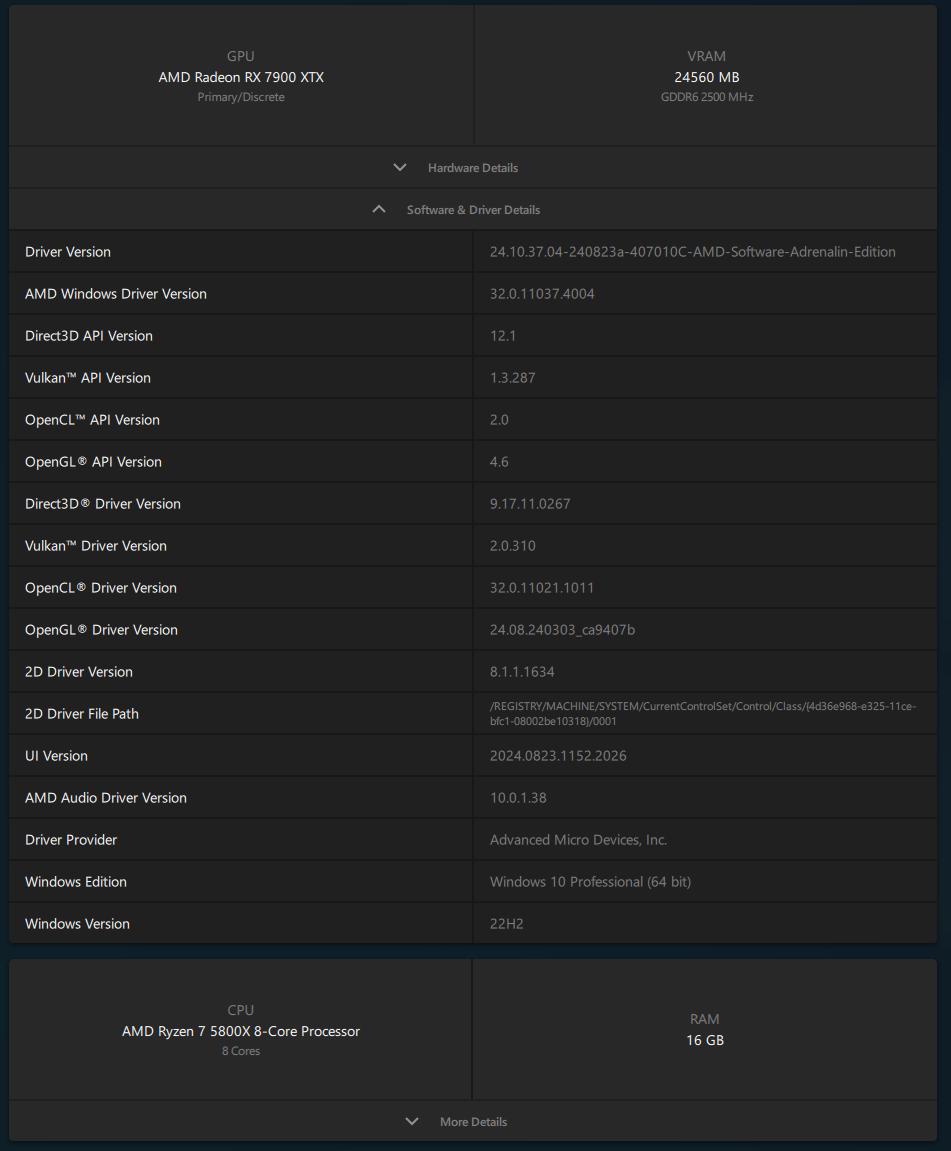Select Vulkan API Version value 1.3.287
951x1151 pixels.
[x=512, y=377]
